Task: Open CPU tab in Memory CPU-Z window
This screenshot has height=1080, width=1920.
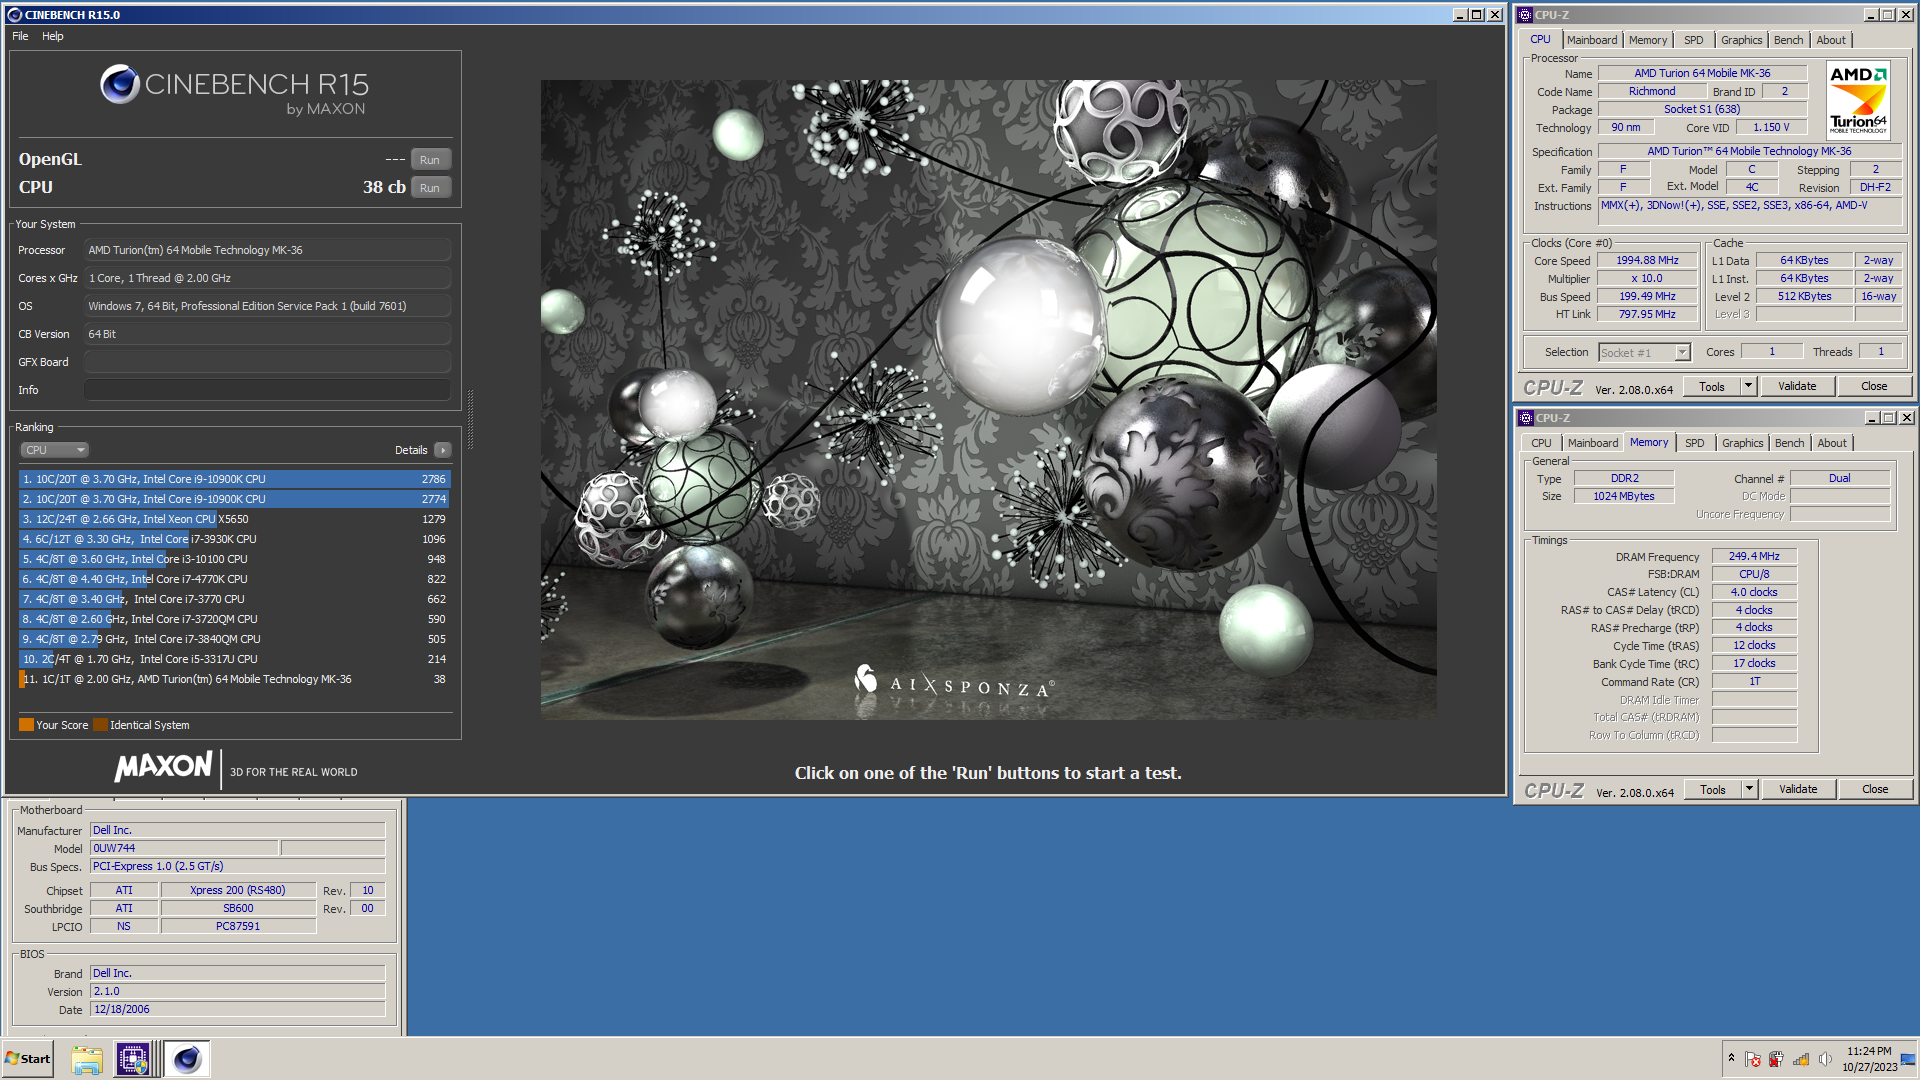Action: [x=1541, y=443]
